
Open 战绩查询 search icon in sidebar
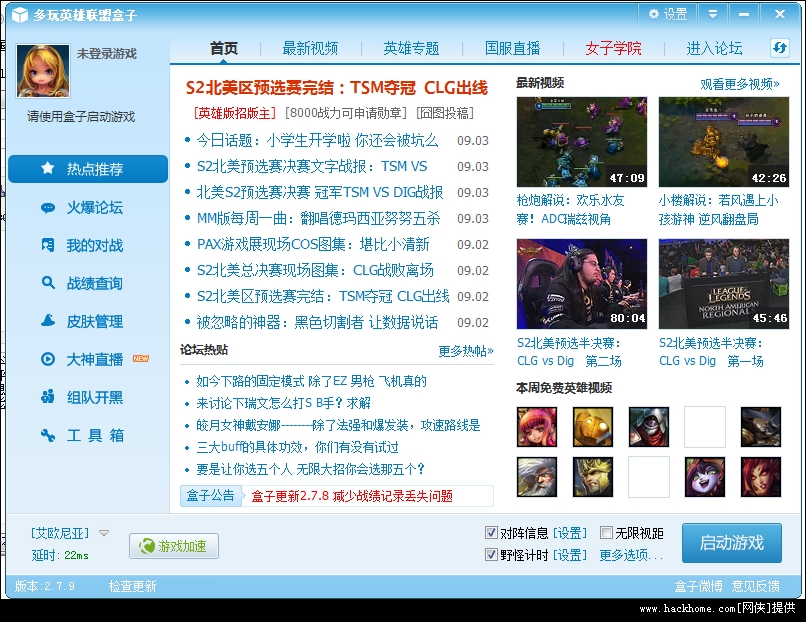tap(48, 283)
